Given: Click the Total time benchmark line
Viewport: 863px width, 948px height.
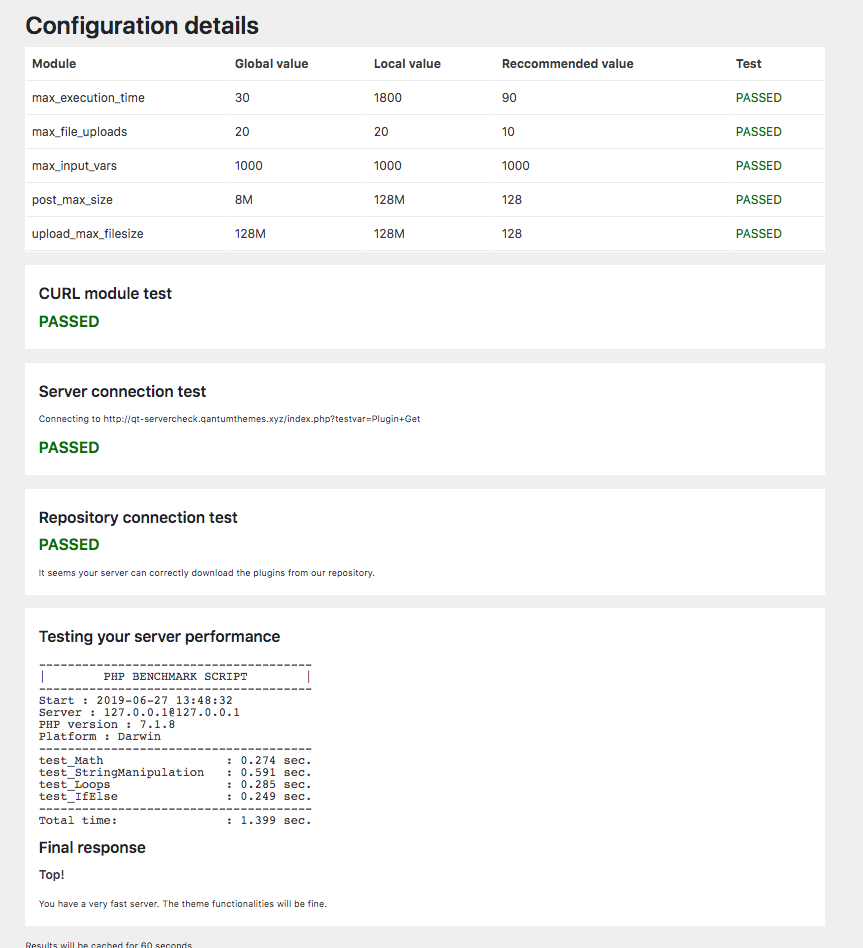Looking at the screenshot, I should [175, 820].
